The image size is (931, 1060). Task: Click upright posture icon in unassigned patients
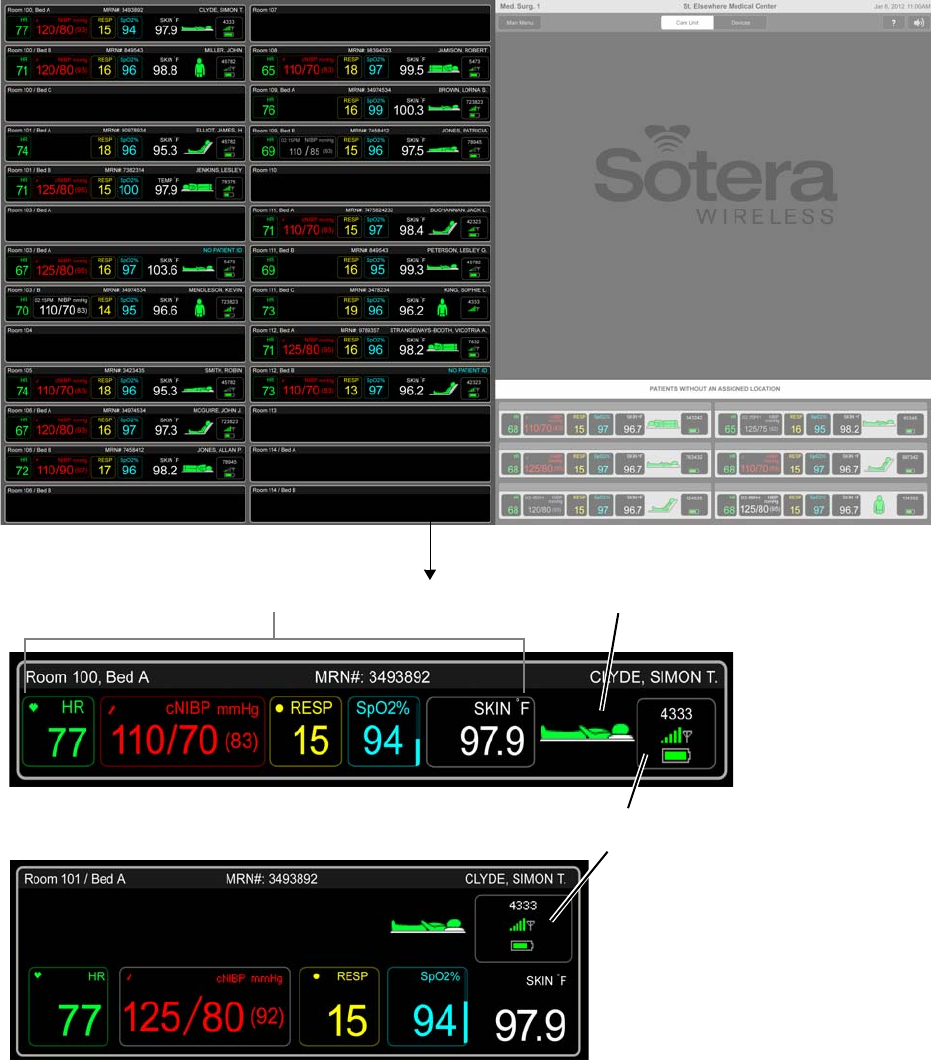(x=879, y=505)
